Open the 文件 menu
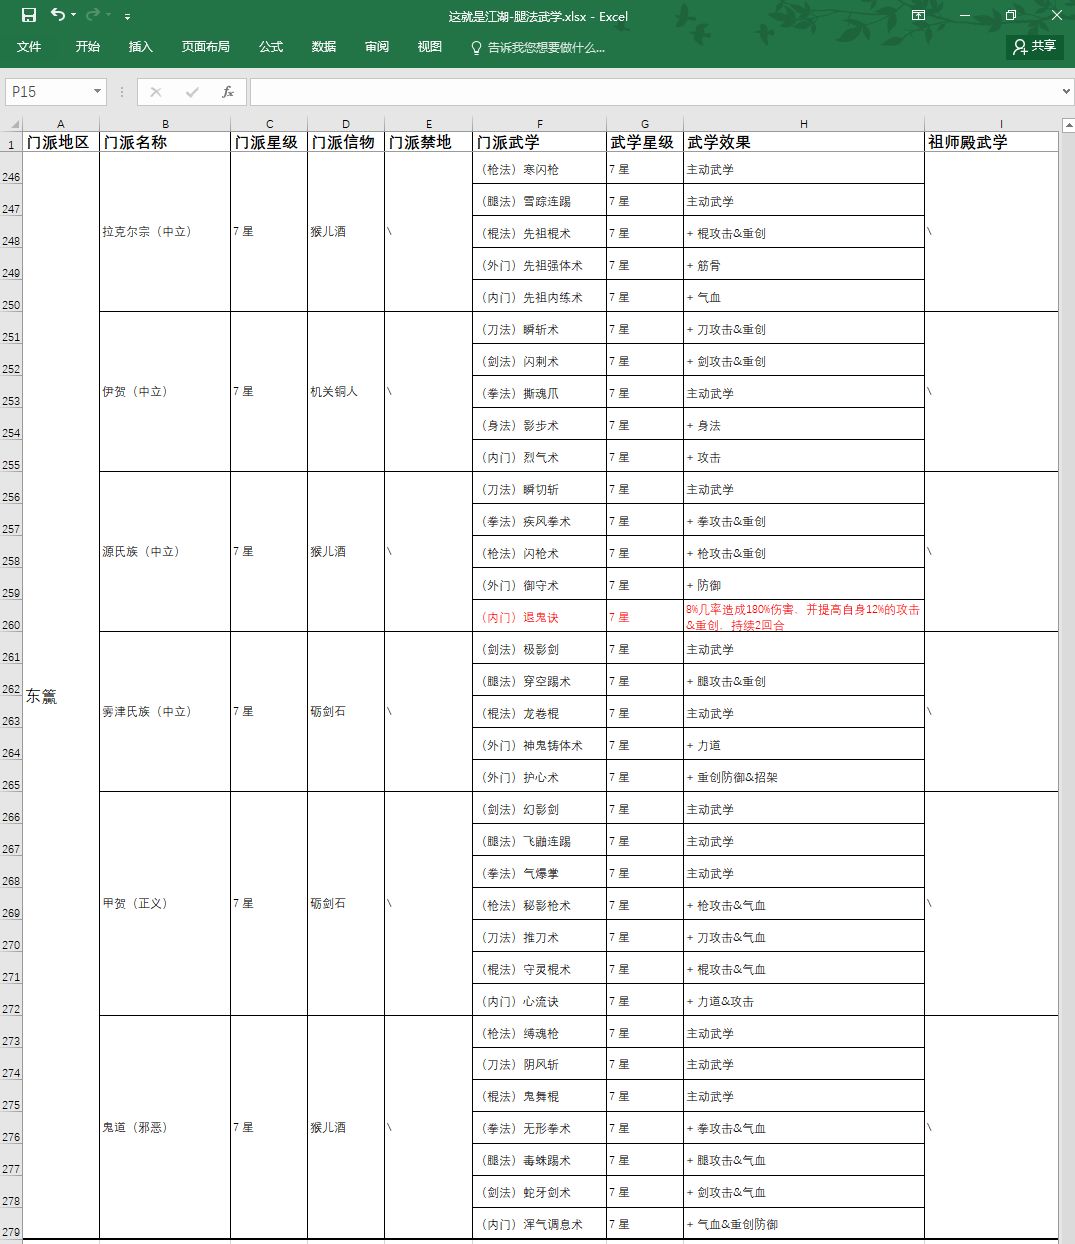This screenshot has width=1075, height=1244. pyautogui.click(x=29, y=47)
